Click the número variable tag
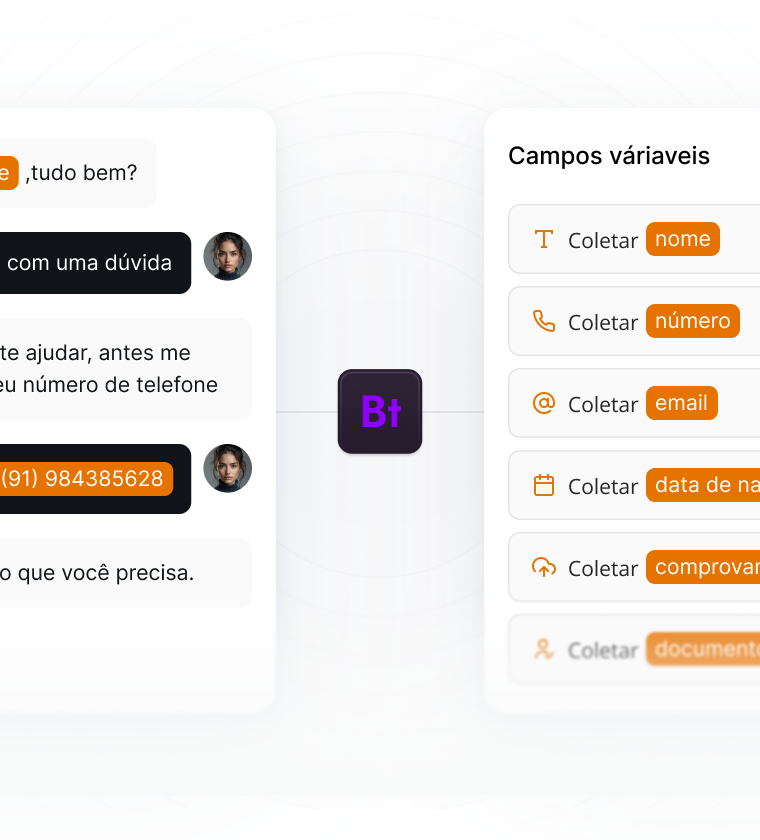Viewport: 760px width, 840px height. point(692,321)
